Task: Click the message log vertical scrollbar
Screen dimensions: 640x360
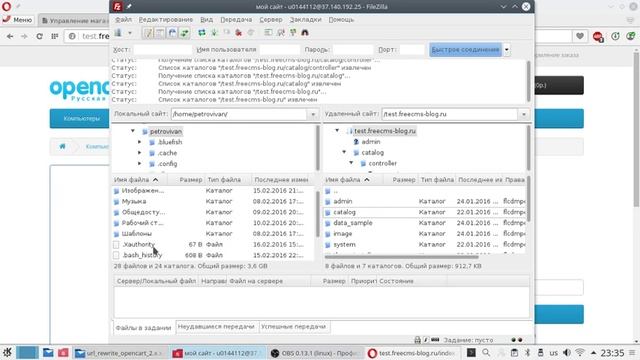Action: tap(529, 81)
